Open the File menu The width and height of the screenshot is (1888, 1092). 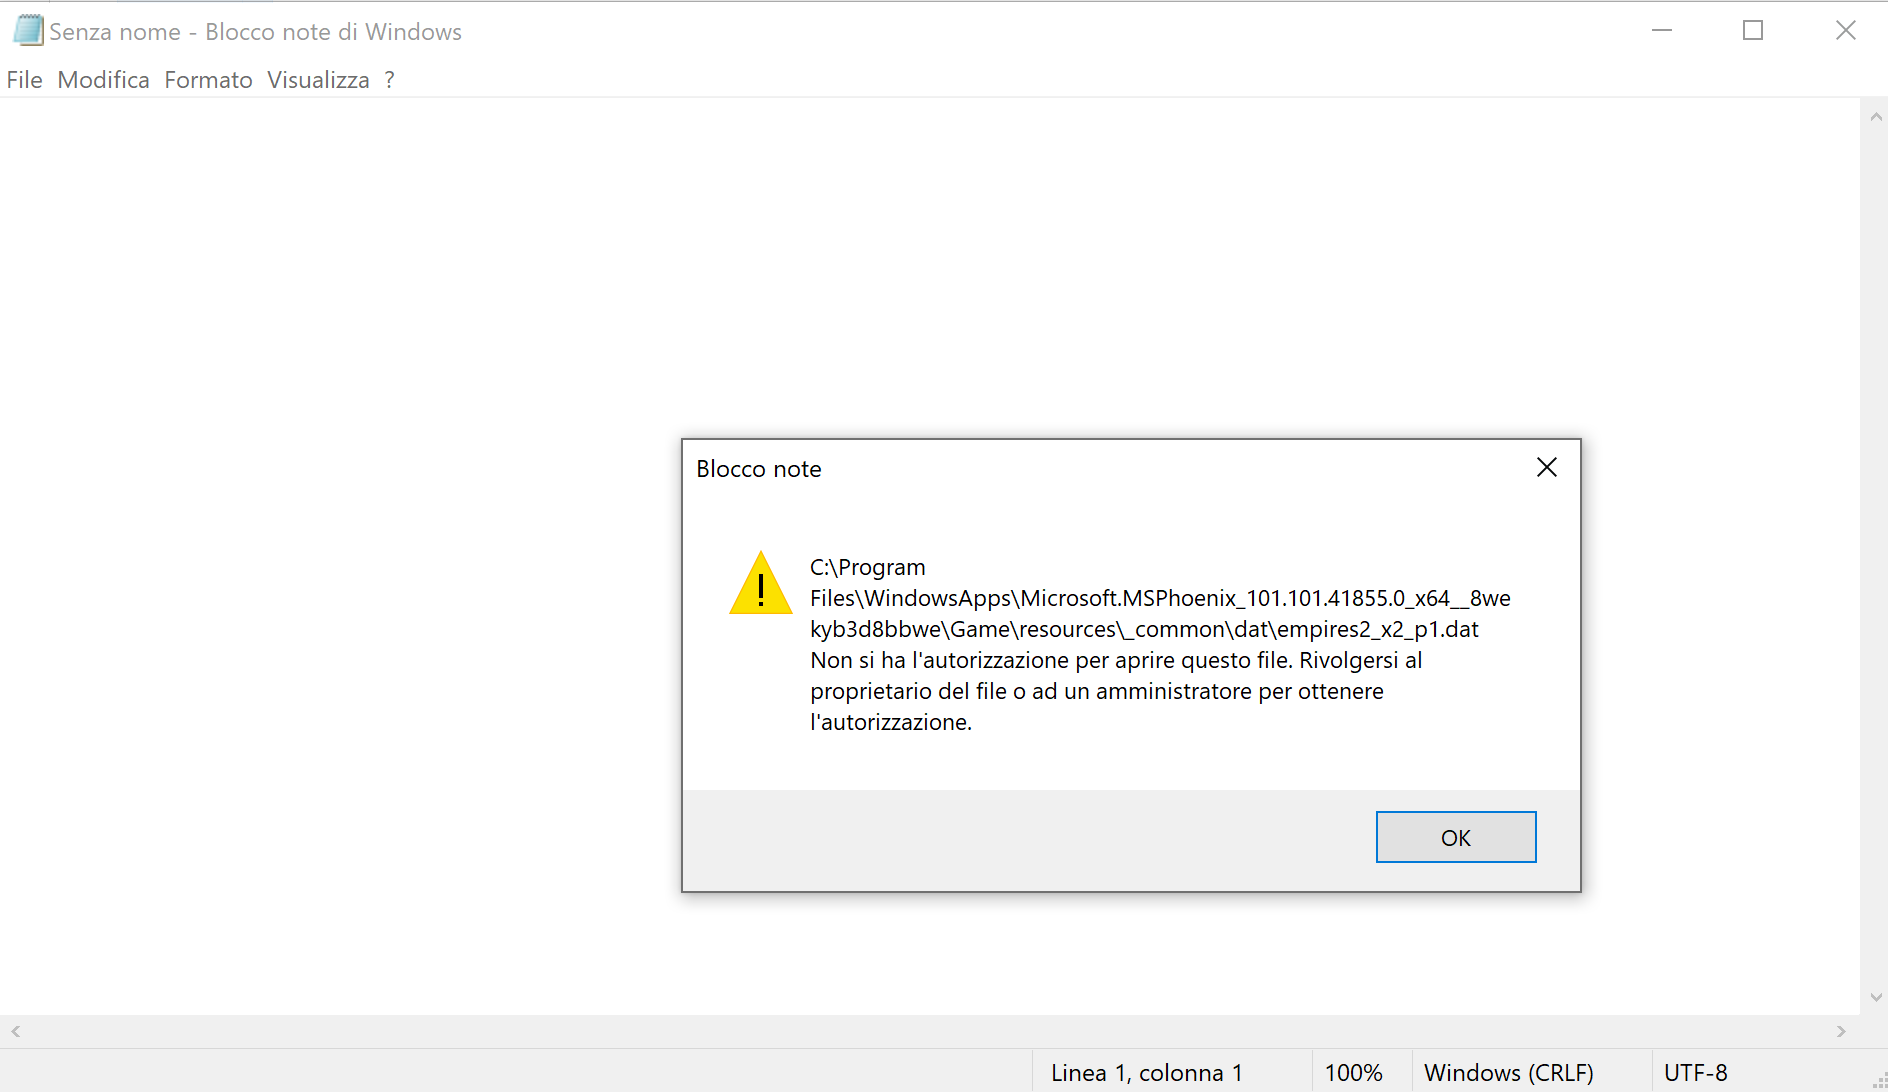click(x=24, y=80)
